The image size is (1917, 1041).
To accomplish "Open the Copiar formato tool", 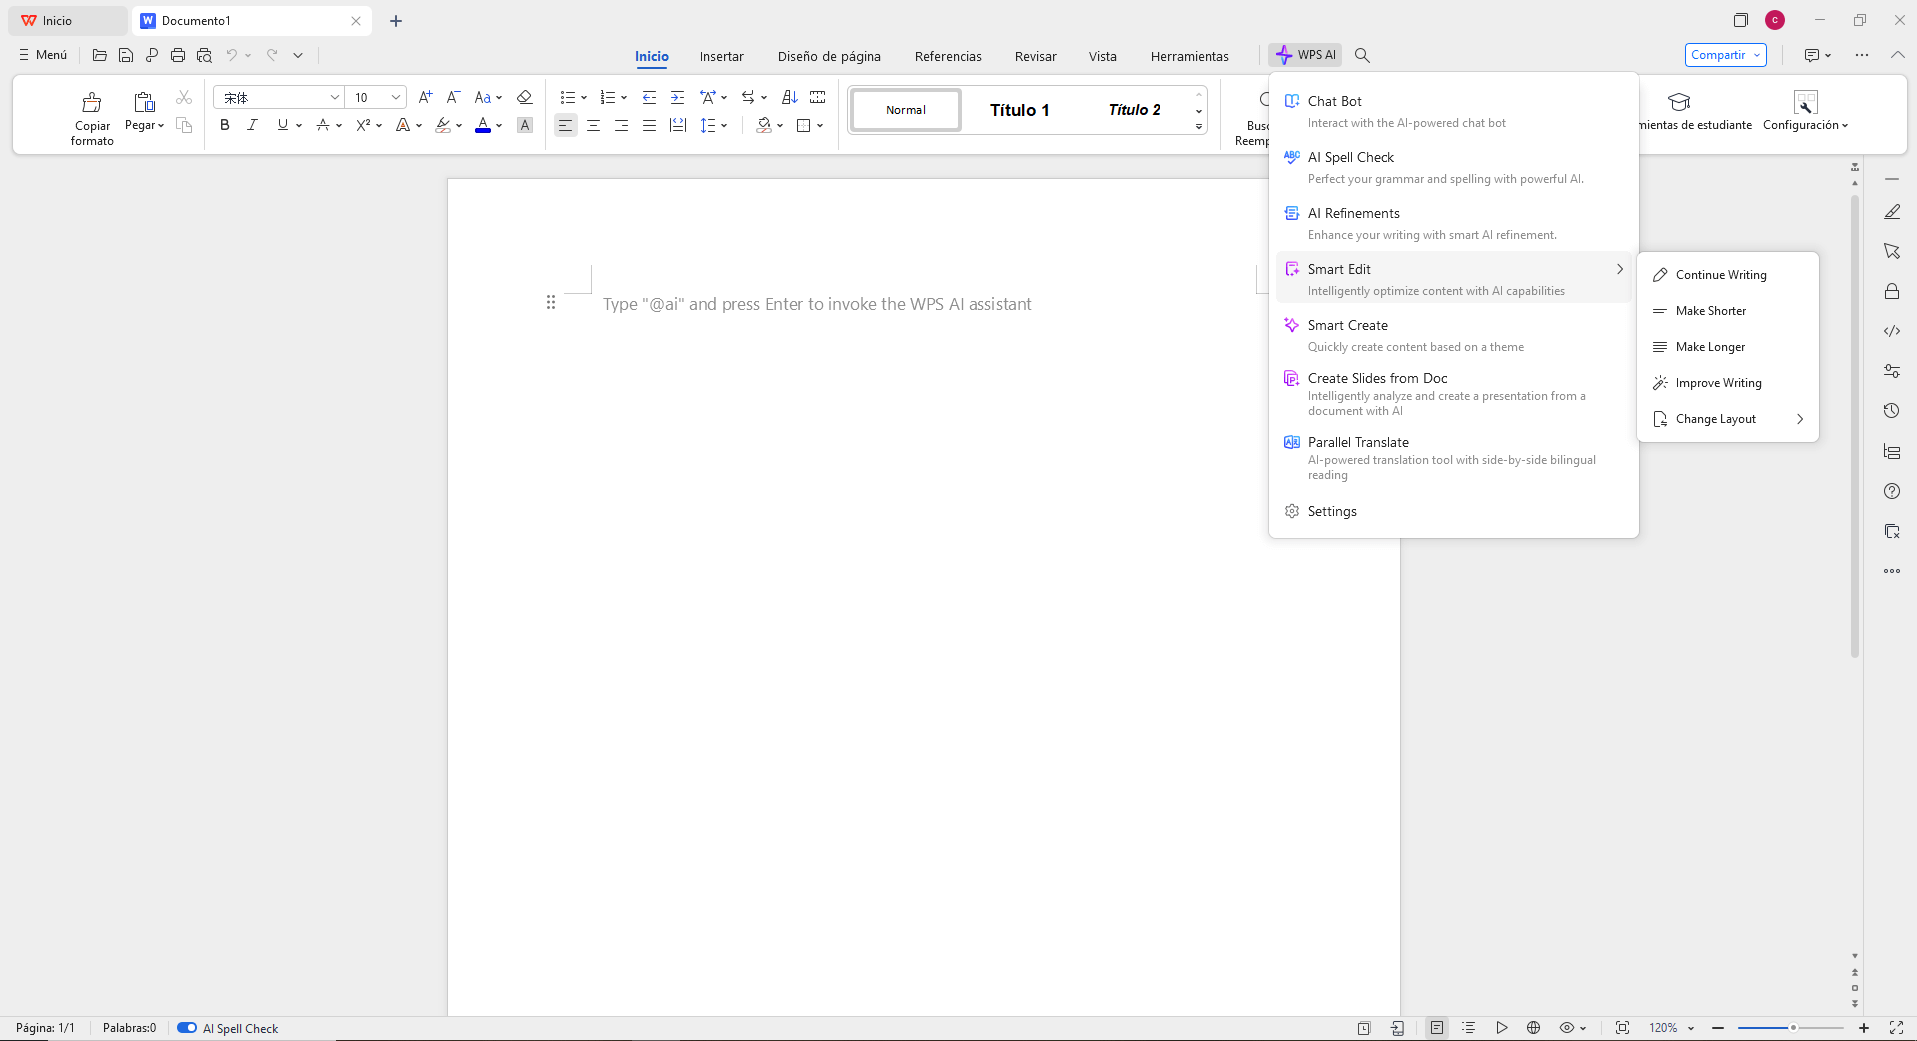I will point(91,114).
